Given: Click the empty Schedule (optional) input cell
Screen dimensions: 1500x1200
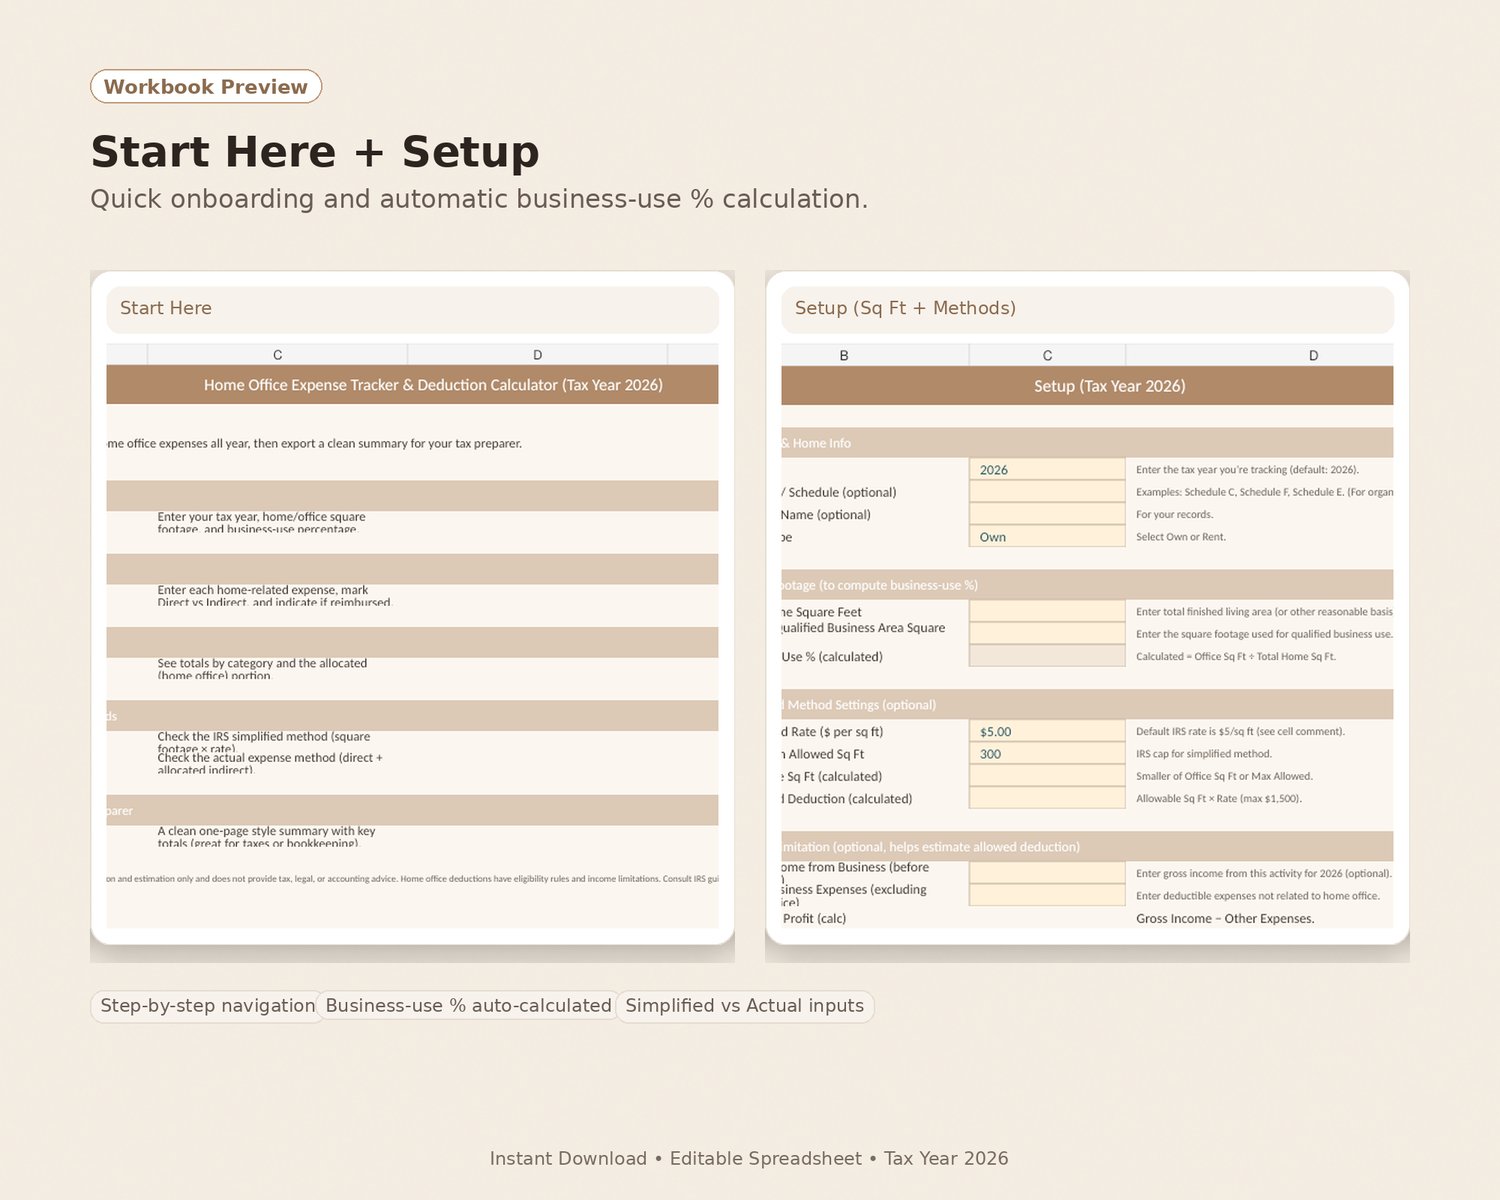Looking at the screenshot, I should coord(1047,492).
